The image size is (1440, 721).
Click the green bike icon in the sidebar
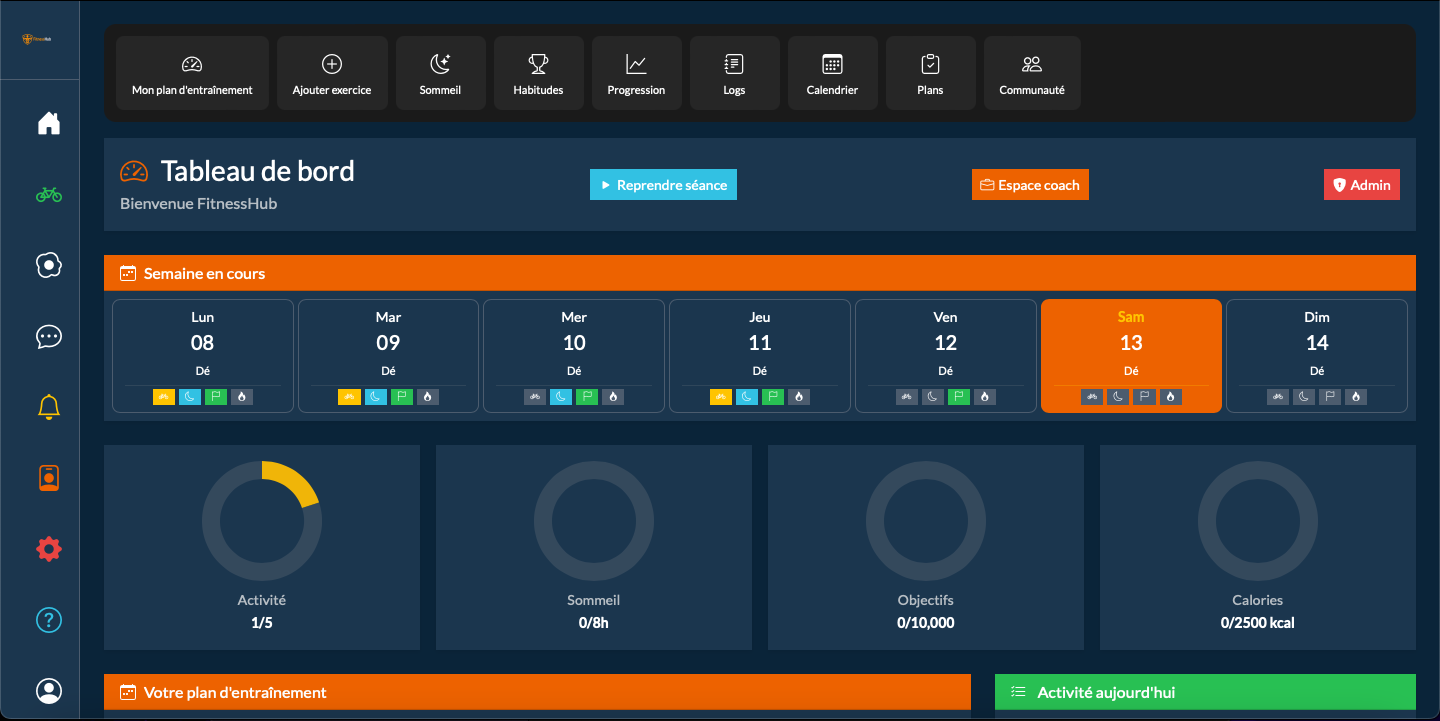coord(48,194)
